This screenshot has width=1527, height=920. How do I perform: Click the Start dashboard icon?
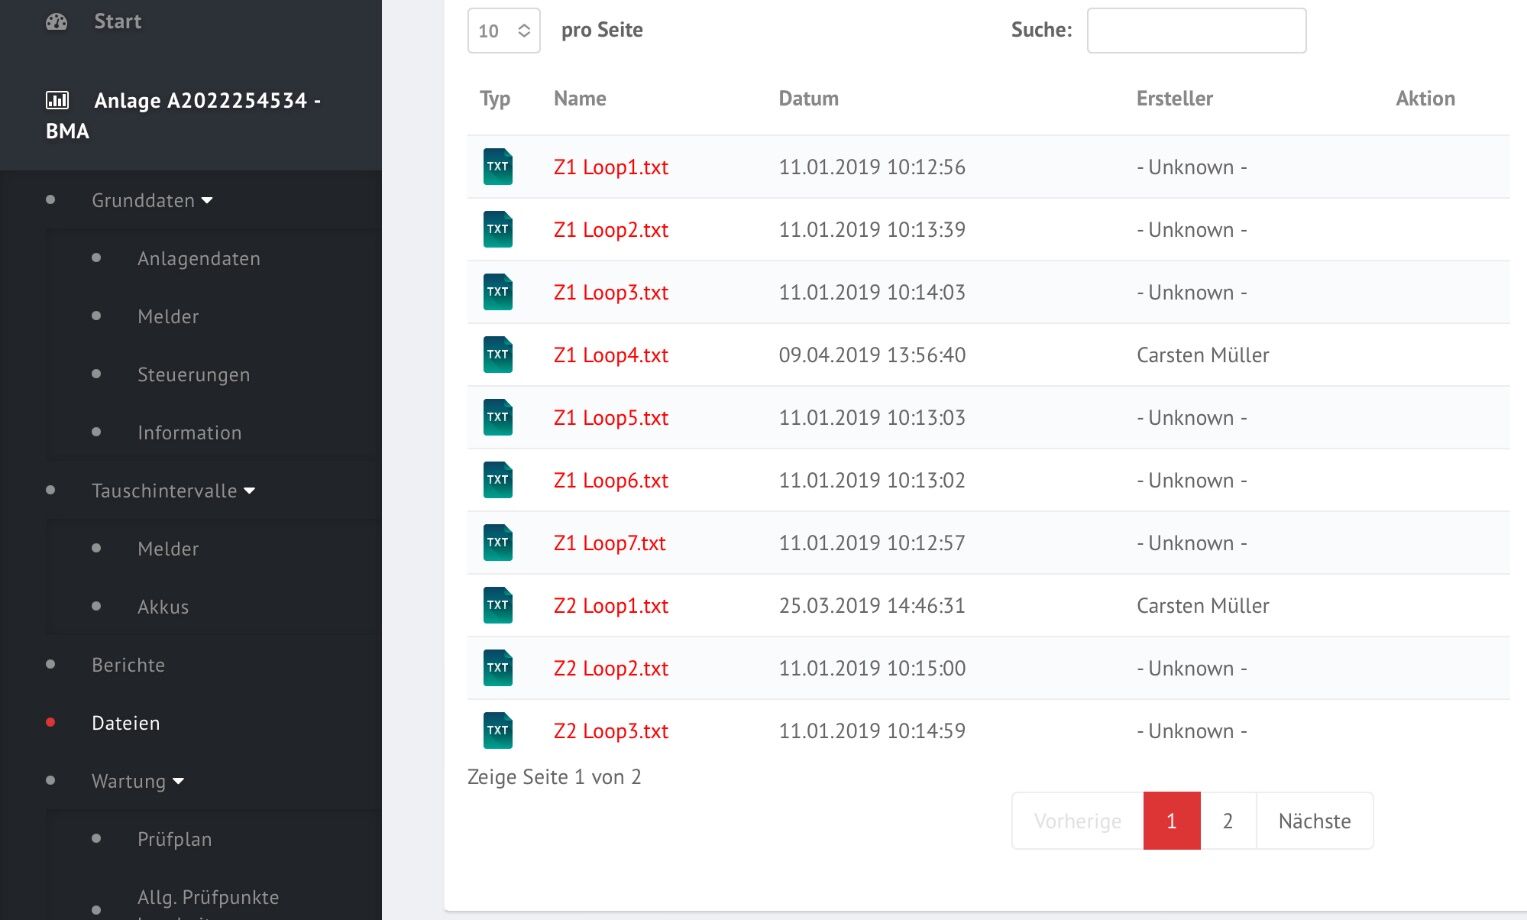point(57,21)
